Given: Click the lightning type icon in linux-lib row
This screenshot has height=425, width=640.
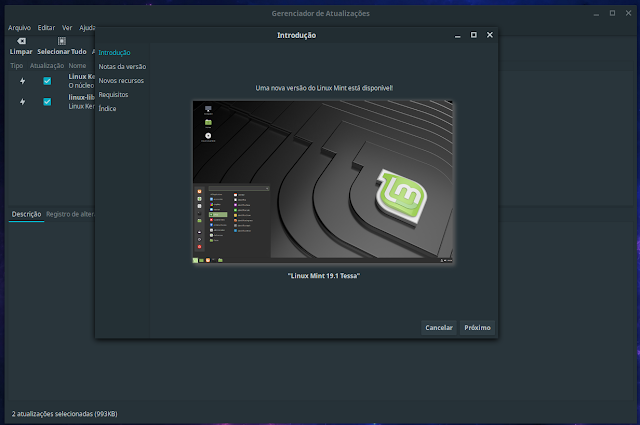Looking at the screenshot, I should point(22,102).
